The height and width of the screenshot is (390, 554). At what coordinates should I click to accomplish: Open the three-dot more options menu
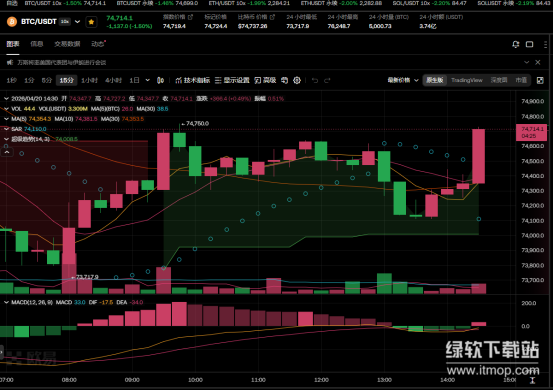[x=545, y=44]
